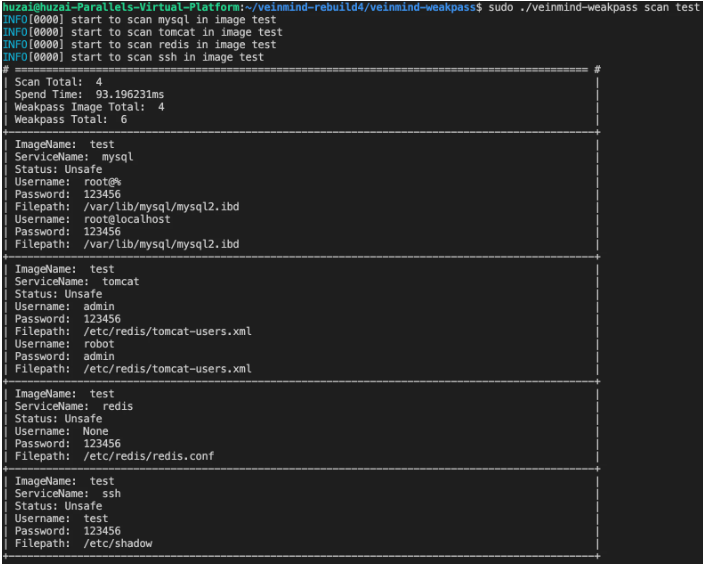This screenshot has height=564, width=703.
Task: Click the 'start to scan tomcat' log line
Action: [x=143, y=32]
